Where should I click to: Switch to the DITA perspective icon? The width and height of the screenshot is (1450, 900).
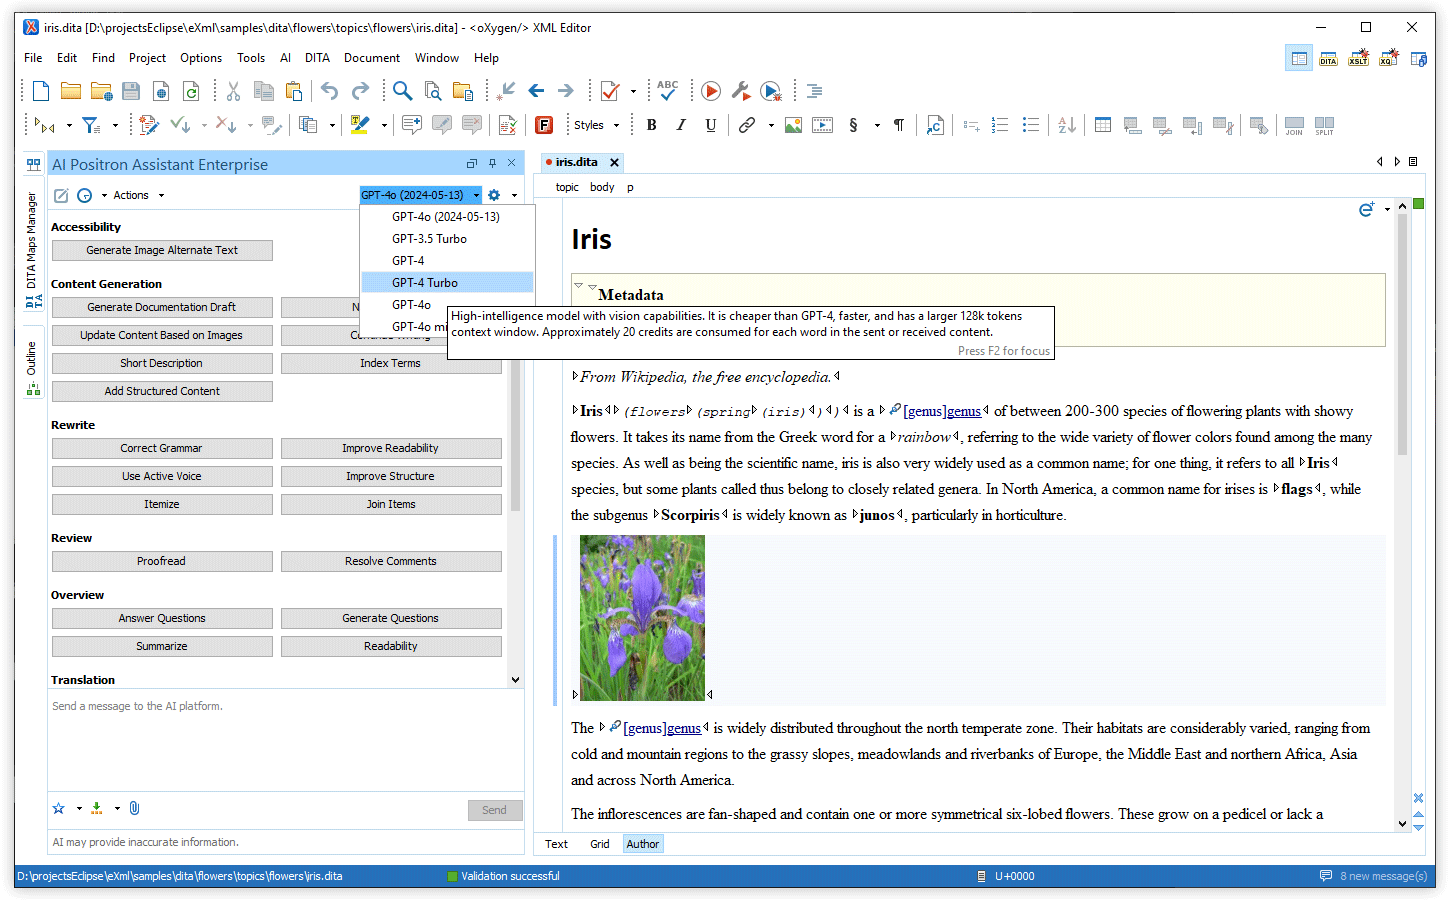point(1328,59)
